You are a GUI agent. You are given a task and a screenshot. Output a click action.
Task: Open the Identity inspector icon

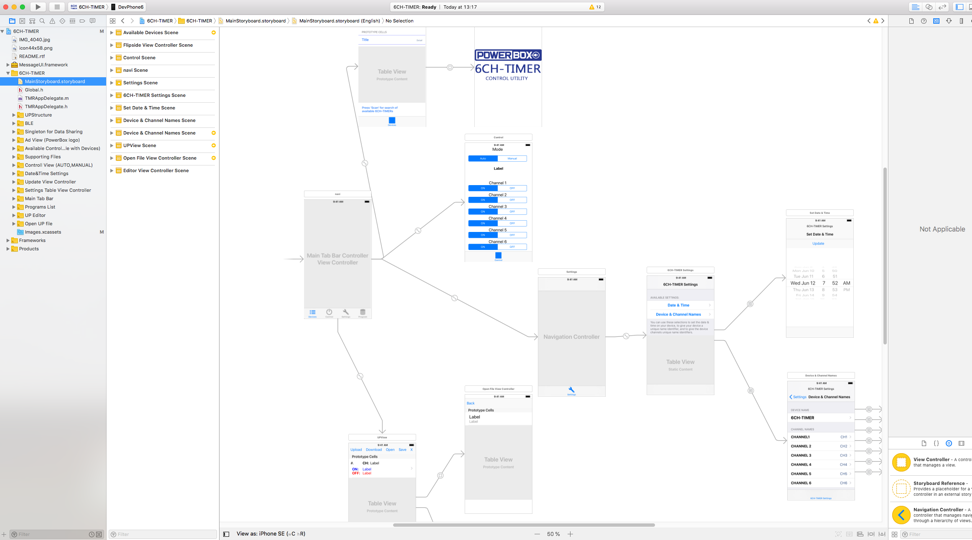pos(936,20)
